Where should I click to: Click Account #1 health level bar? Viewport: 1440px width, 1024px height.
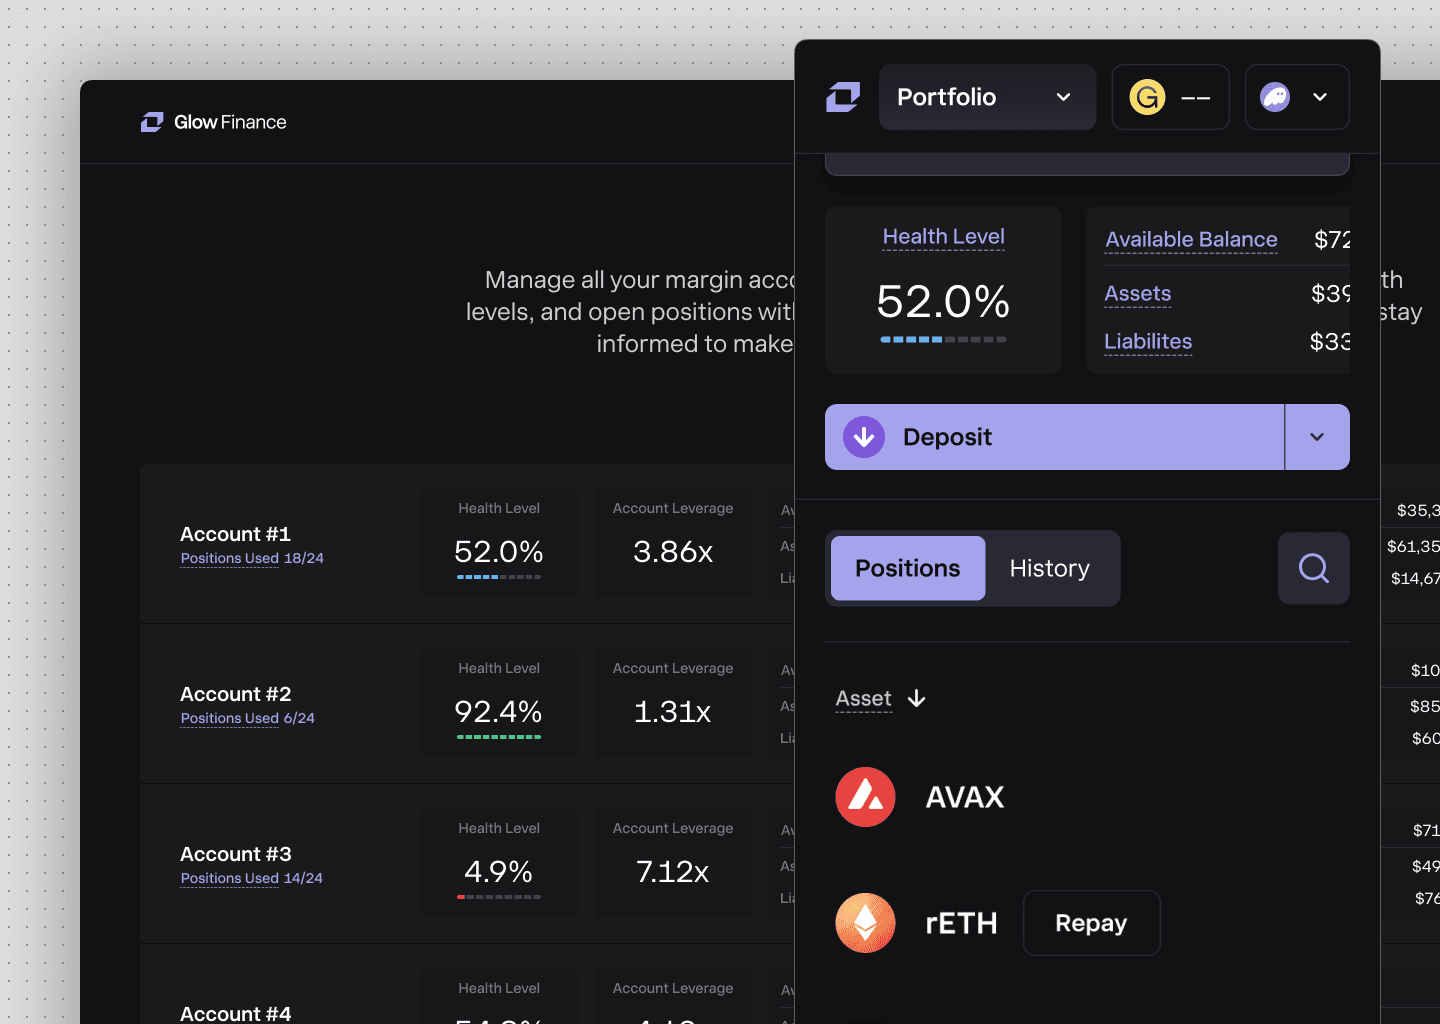pyautogui.click(x=499, y=577)
